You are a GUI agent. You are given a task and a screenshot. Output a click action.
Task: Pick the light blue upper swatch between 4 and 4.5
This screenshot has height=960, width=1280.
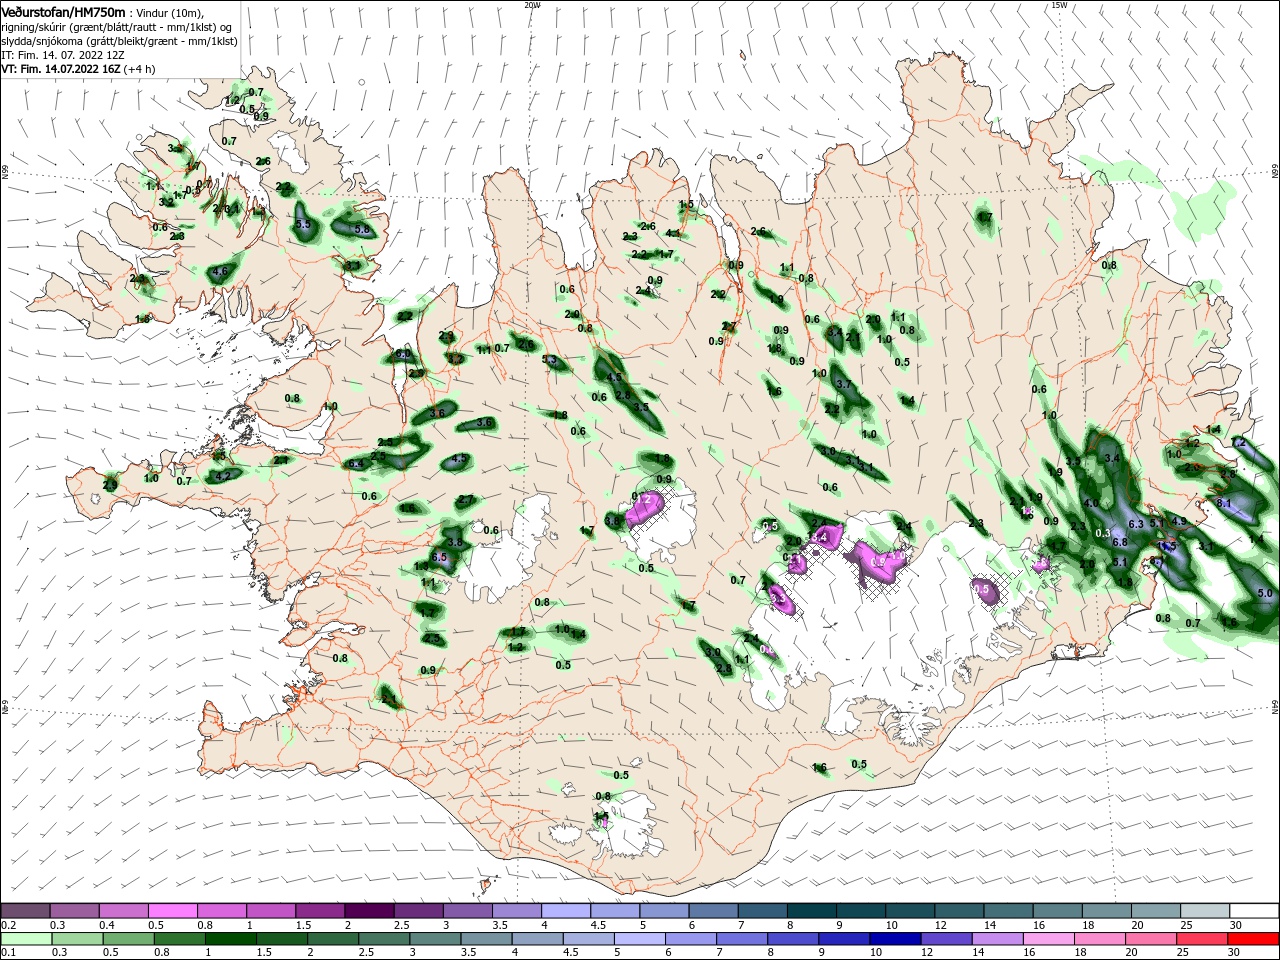(x=565, y=911)
